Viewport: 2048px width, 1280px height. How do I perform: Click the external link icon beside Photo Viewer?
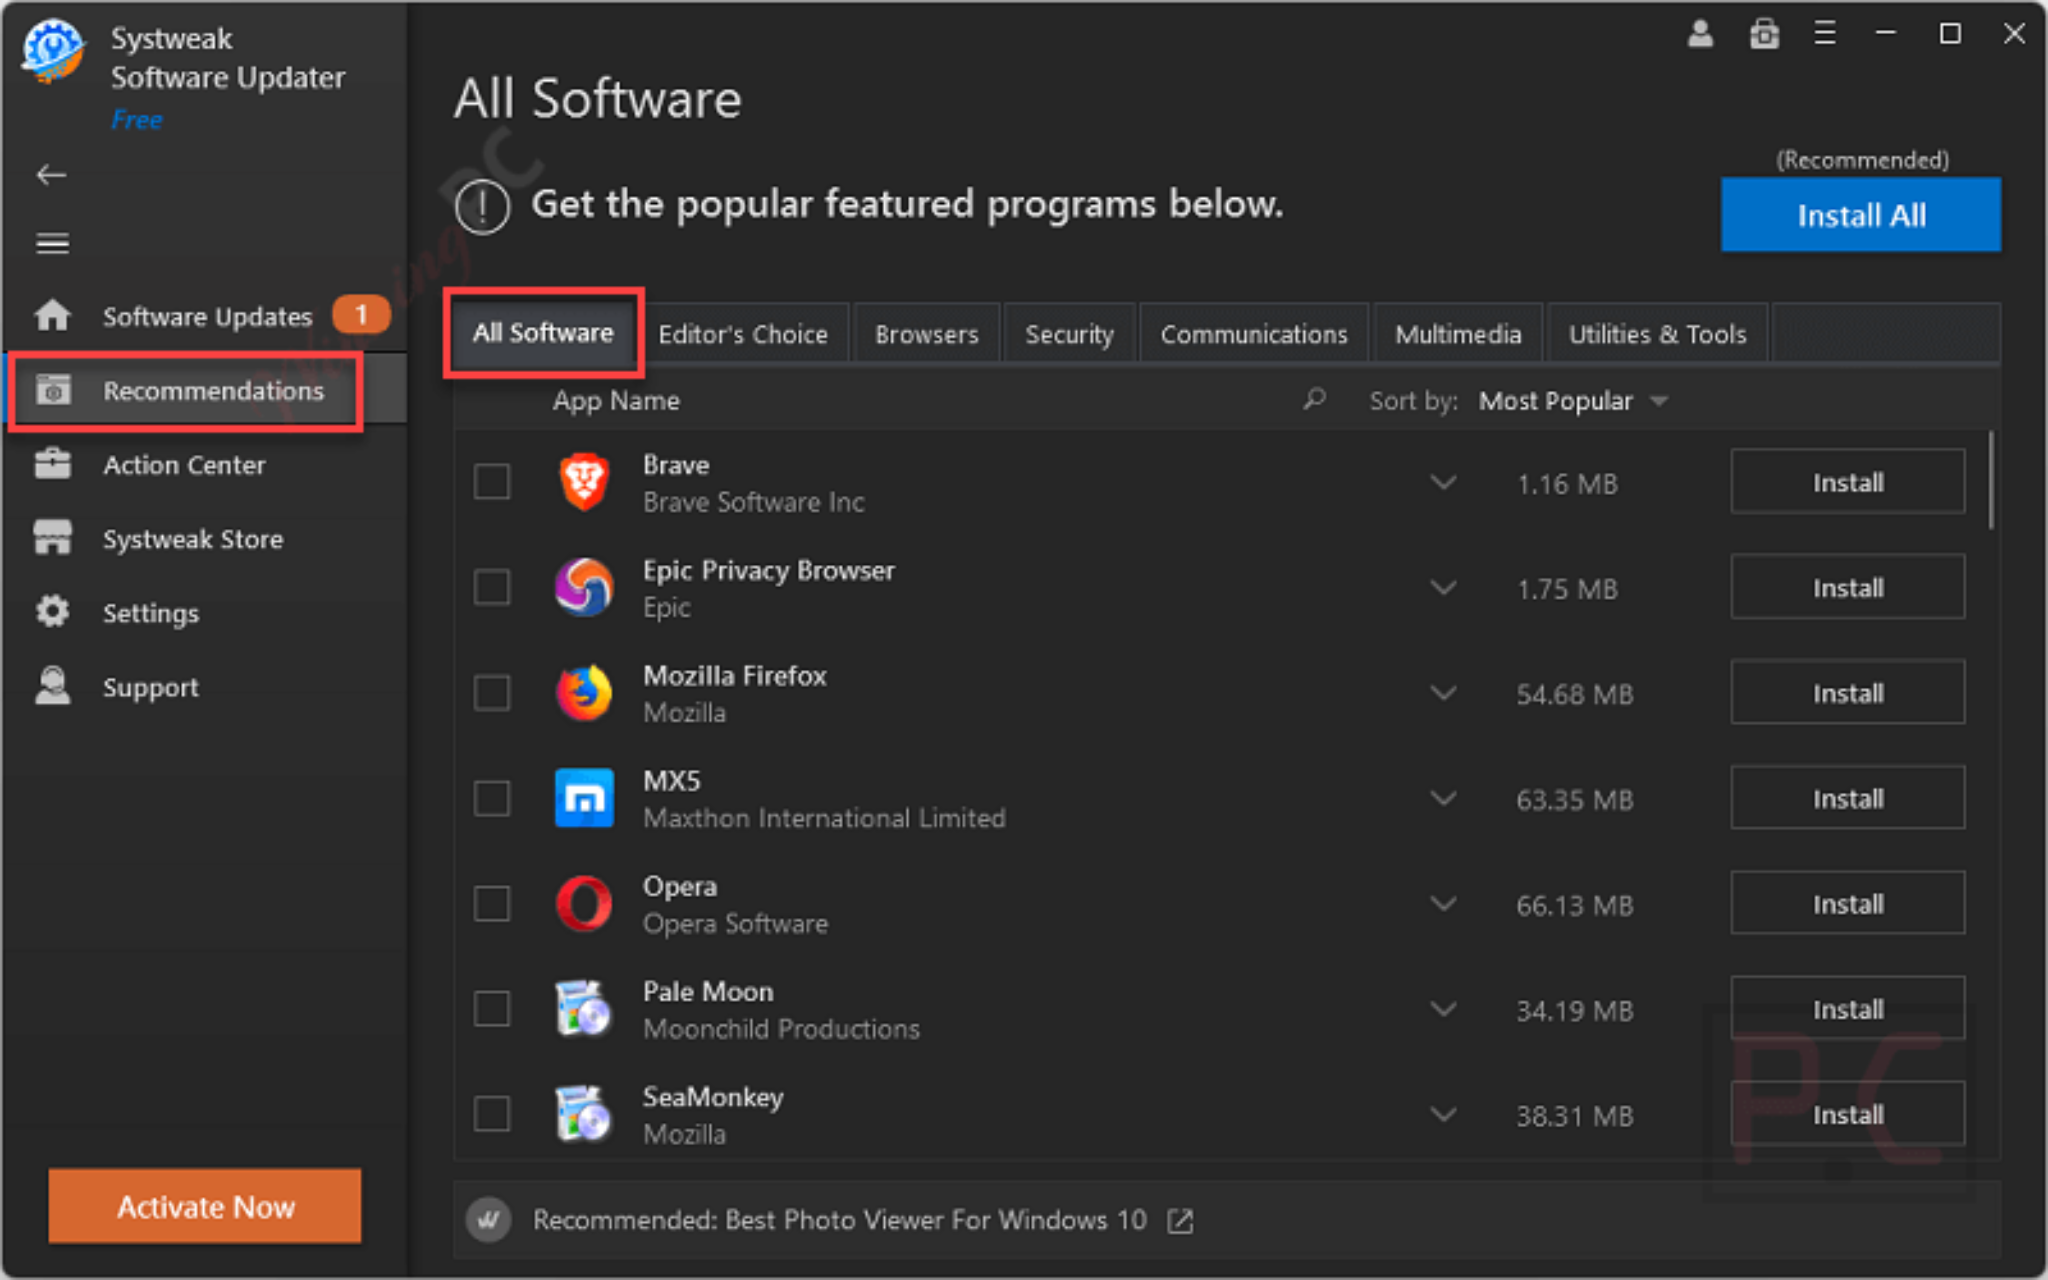click(1180, 1220)
